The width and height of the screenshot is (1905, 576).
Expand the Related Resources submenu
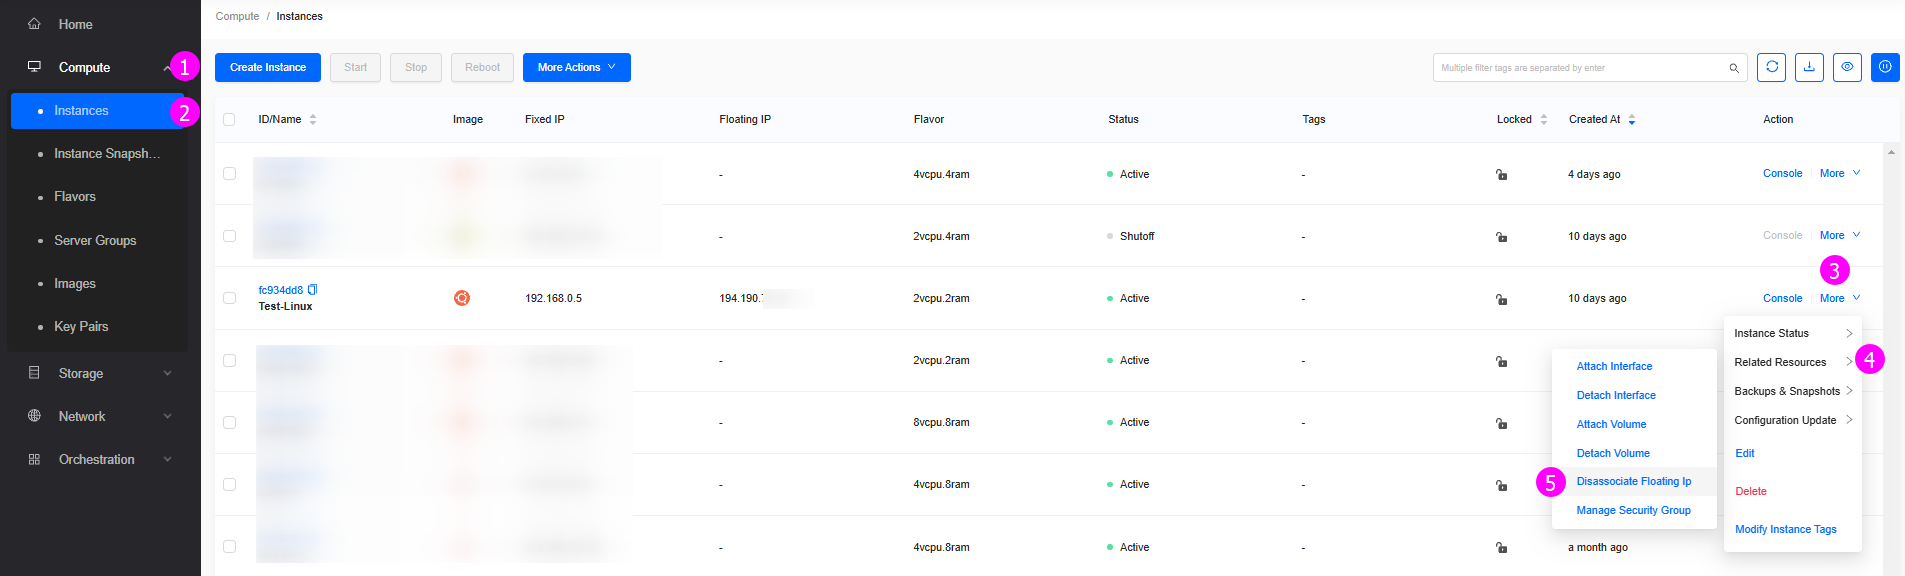click(x=1793, y=362)
